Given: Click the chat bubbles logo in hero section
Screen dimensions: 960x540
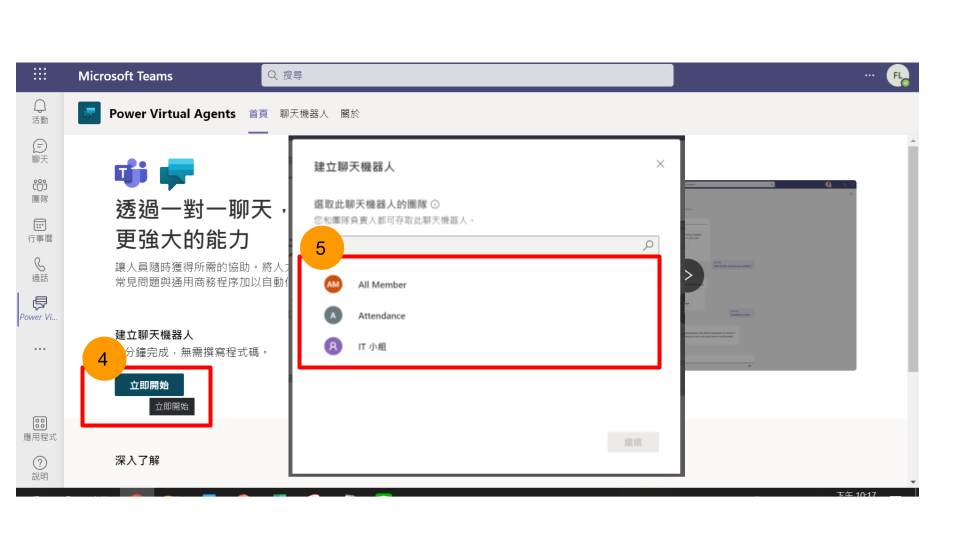Looking at the screenshot, I should pyautogui.click(x=177, y=173).
